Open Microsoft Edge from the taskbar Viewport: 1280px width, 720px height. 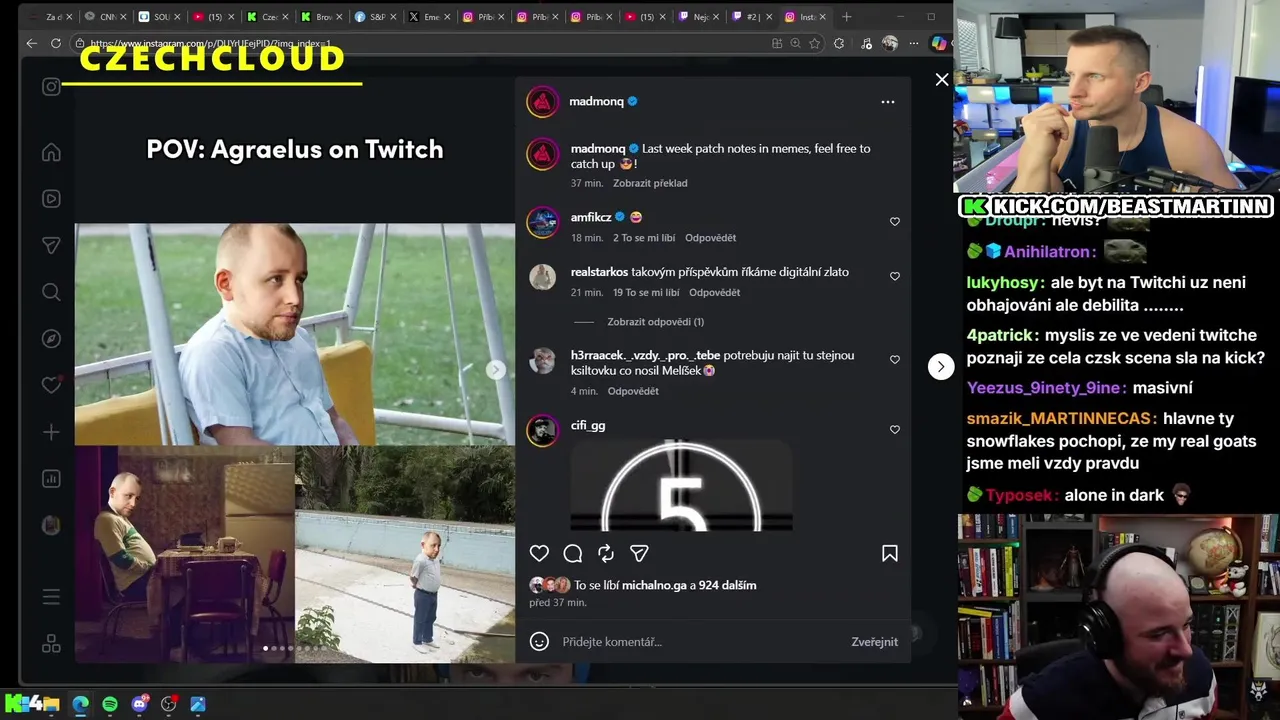[x=80, y=704]
